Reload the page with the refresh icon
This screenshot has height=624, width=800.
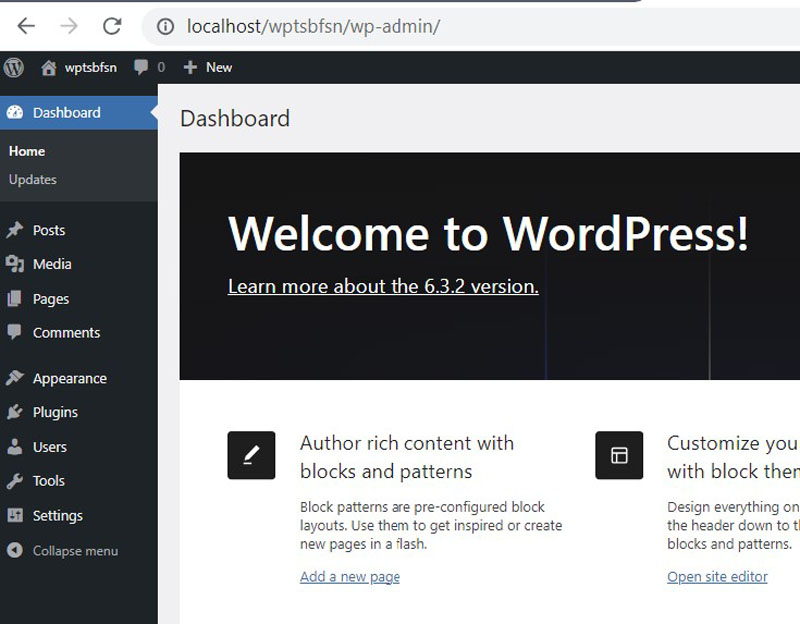[112, 26]
